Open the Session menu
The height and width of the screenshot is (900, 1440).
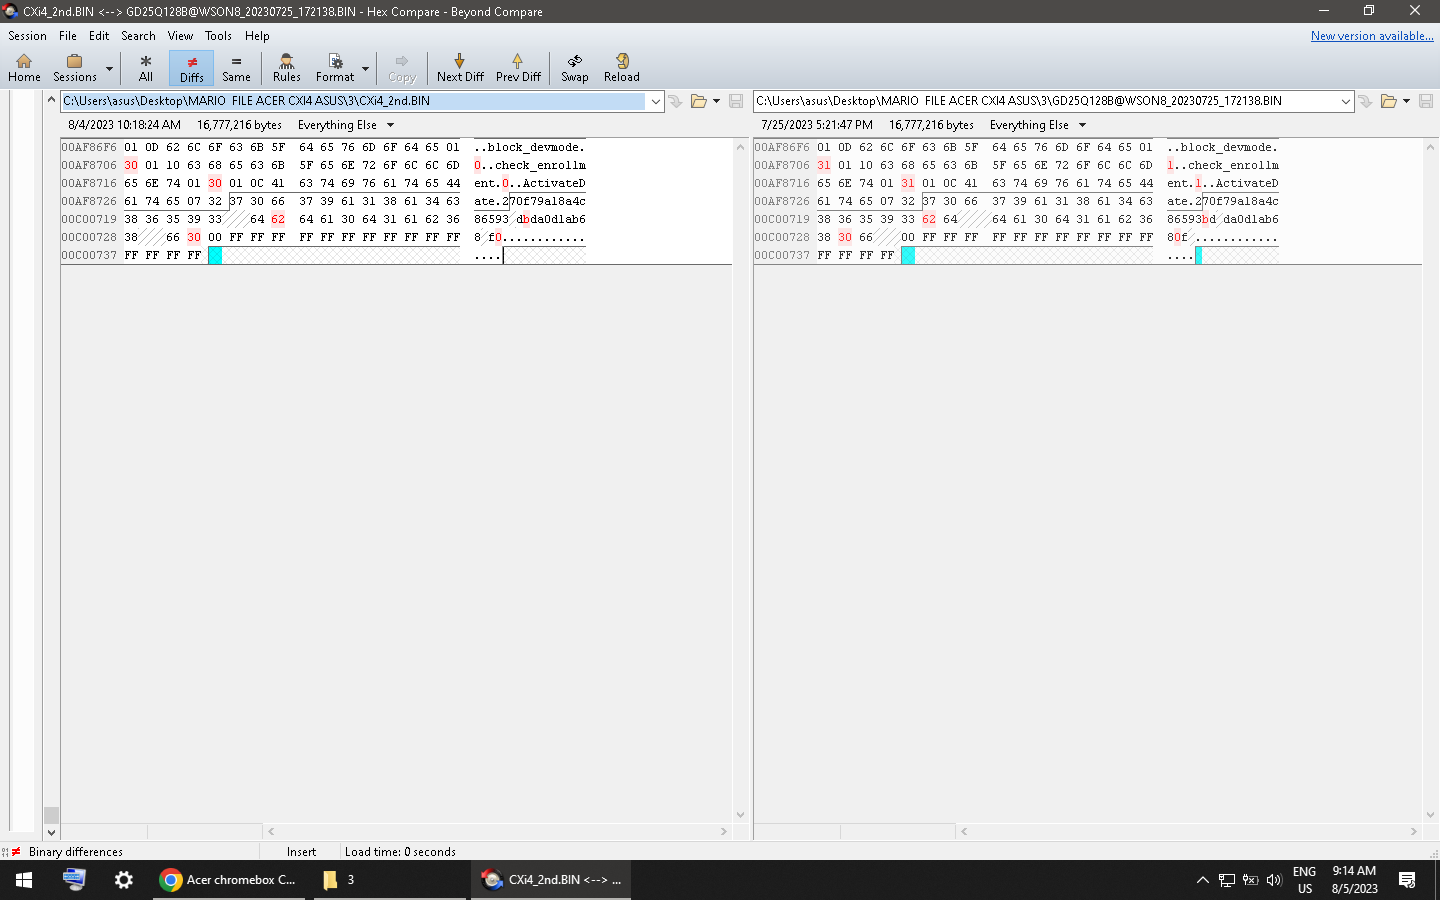[27, 36]
